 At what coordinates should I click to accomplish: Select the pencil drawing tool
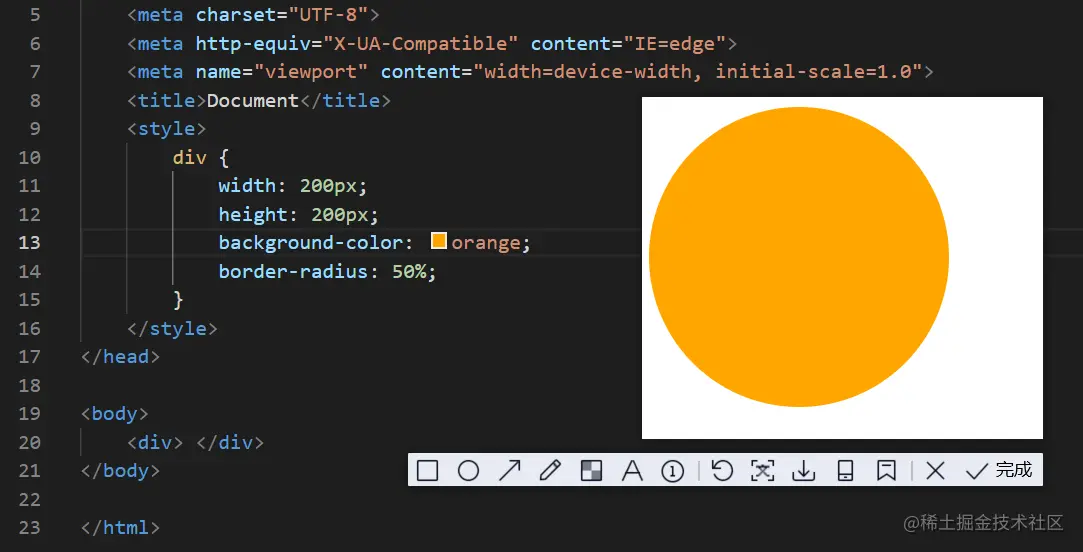[x=550, y=470]
